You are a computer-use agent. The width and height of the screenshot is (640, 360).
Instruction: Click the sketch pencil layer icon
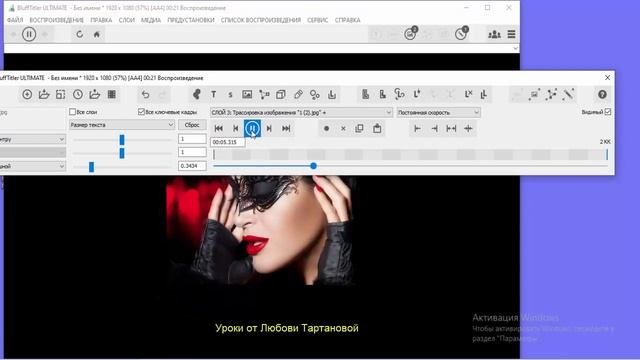[298, 95]
